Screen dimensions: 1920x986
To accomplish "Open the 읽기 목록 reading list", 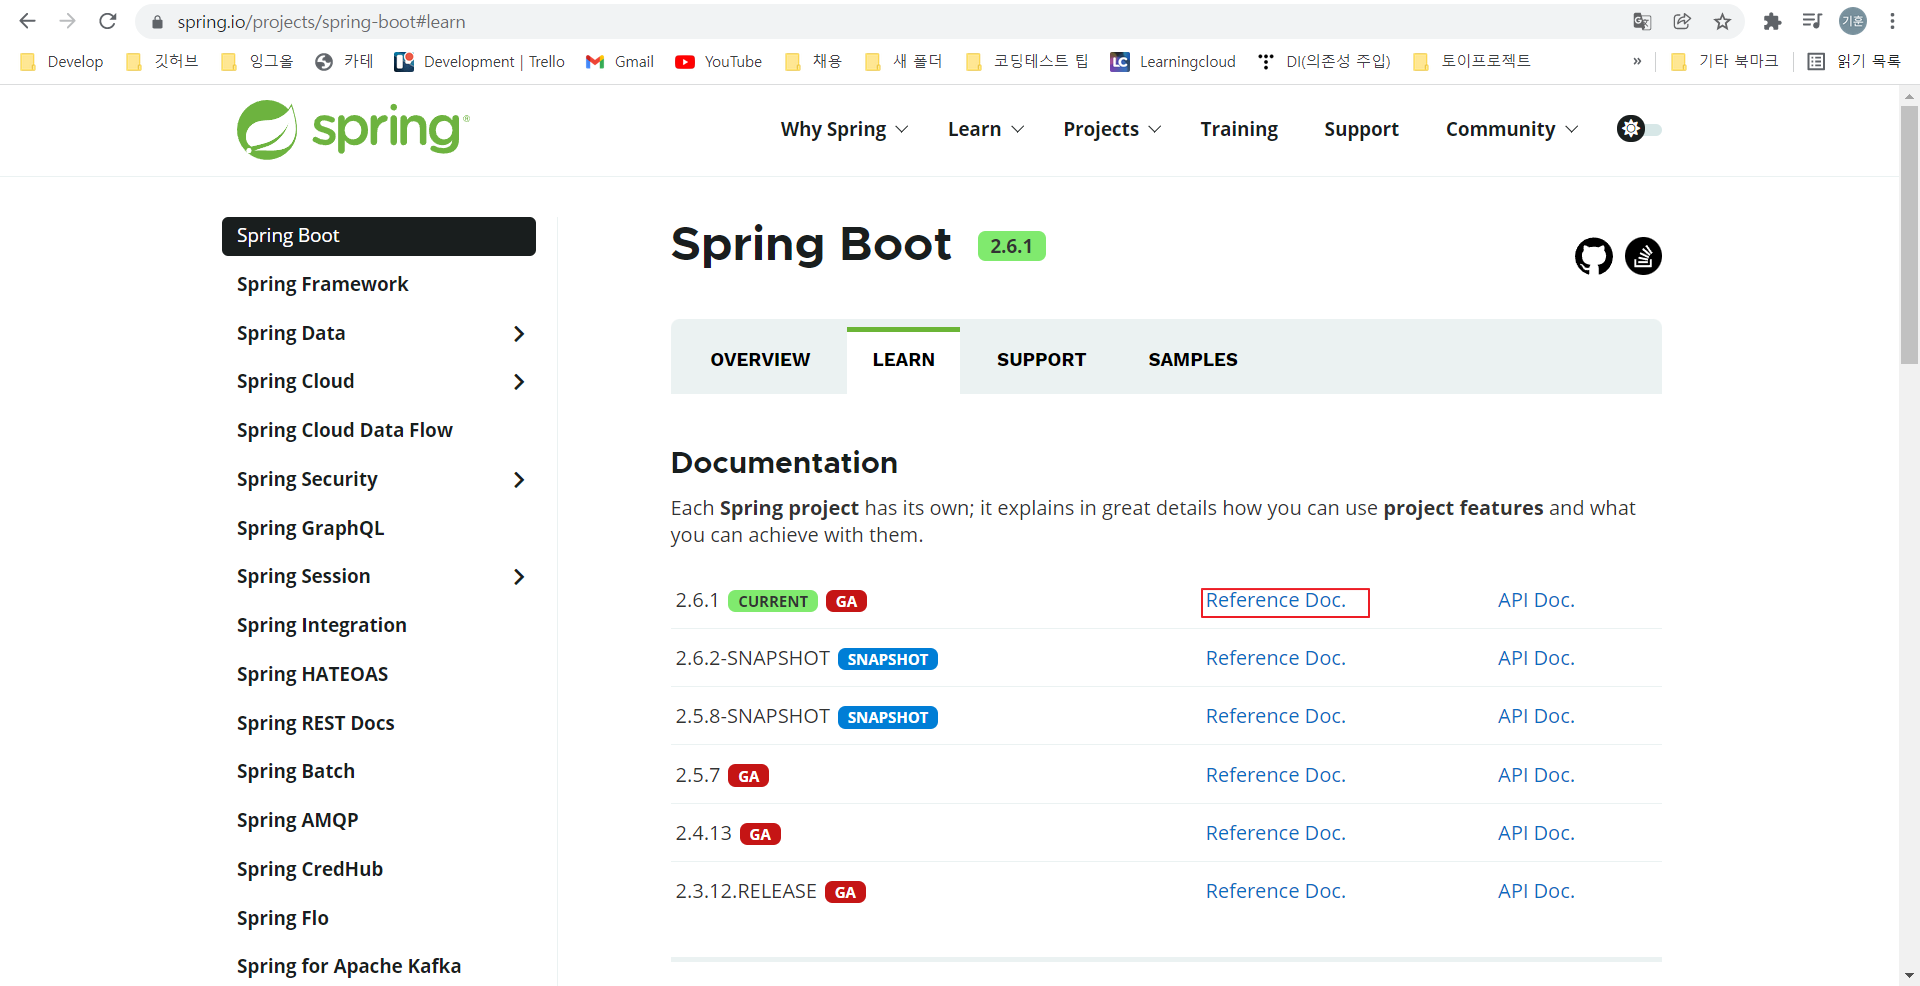I will 1855,62.
